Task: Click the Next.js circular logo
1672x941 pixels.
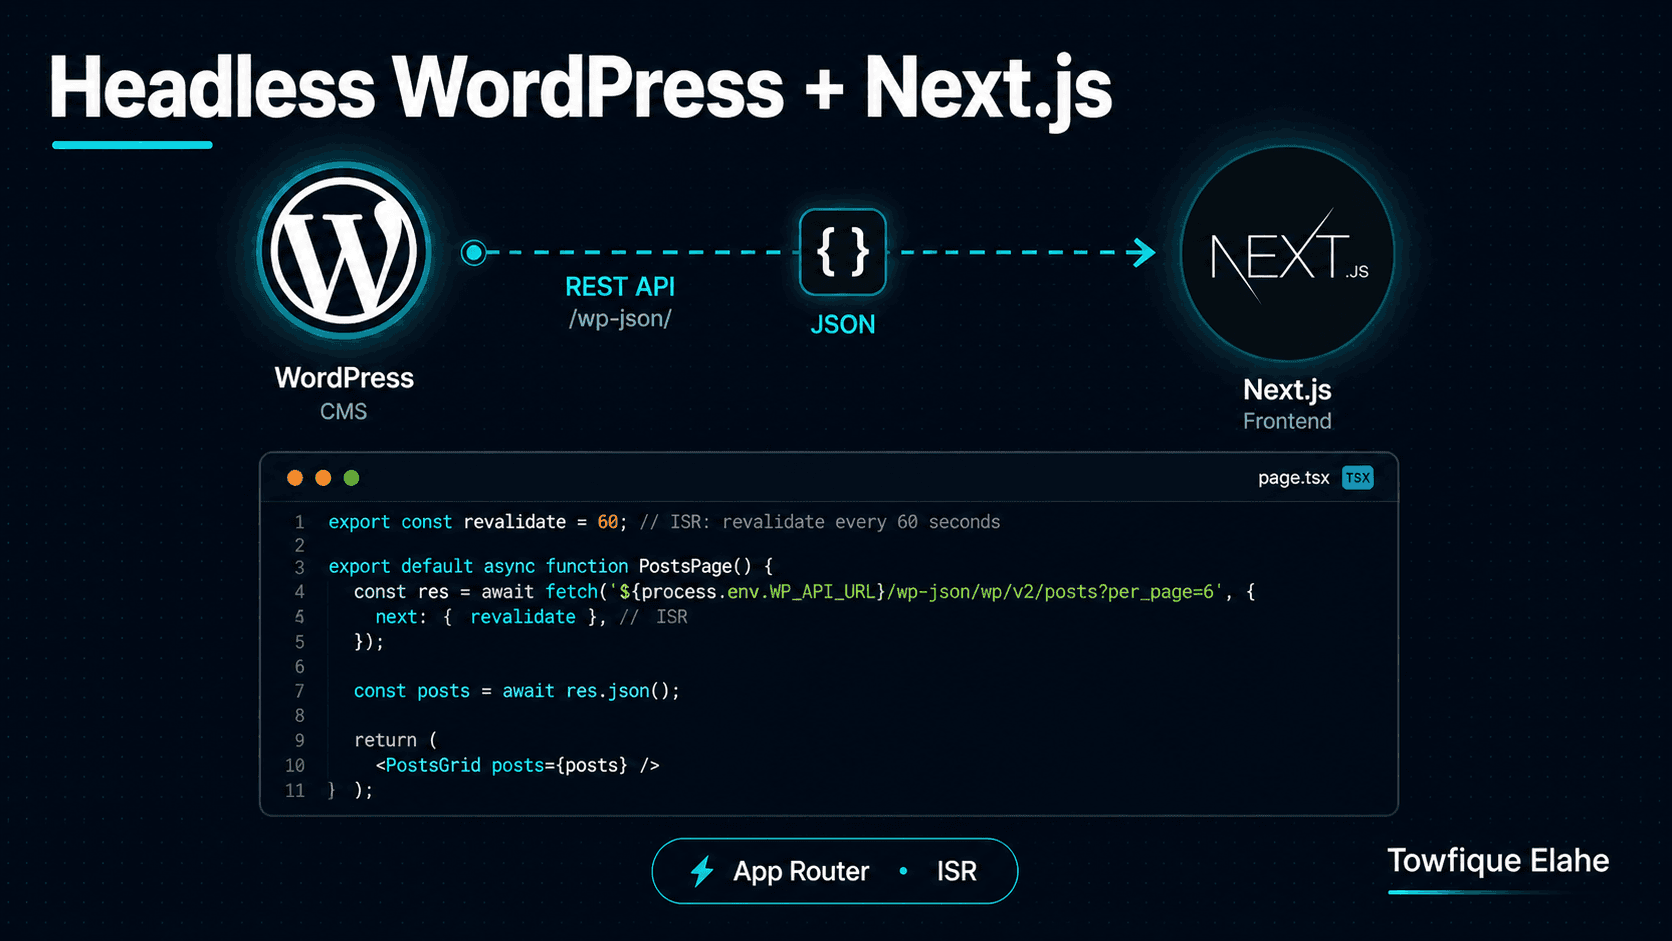Action: tap(1288, 253)
